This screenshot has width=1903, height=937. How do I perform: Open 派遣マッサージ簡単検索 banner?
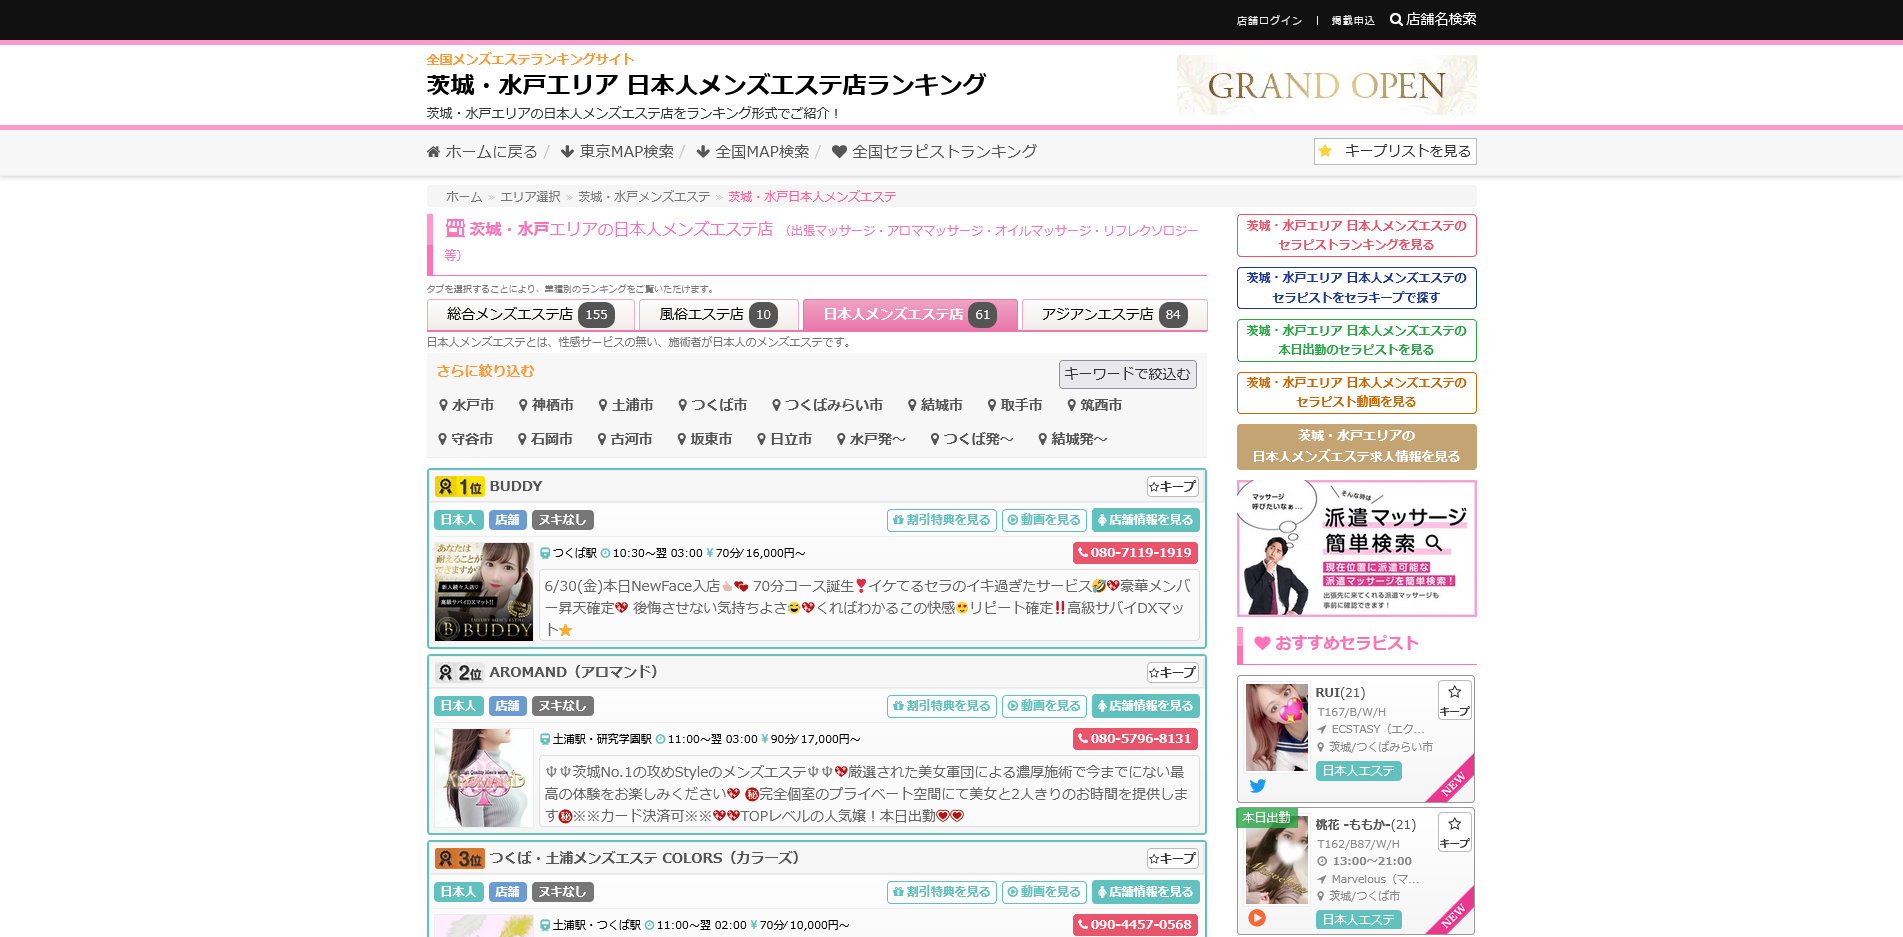pyautogui.click(x=1356, y=548)
